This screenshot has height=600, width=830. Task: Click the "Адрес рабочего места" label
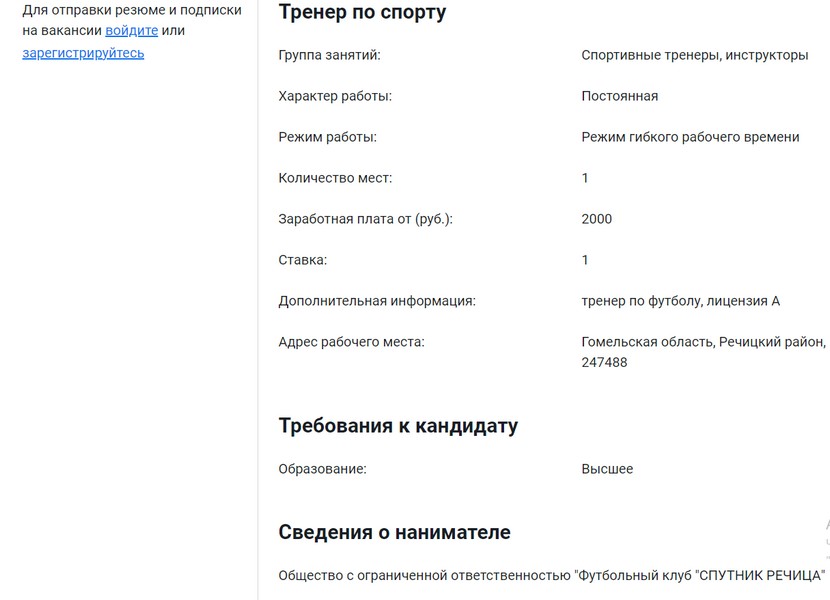tap(351, 342)
